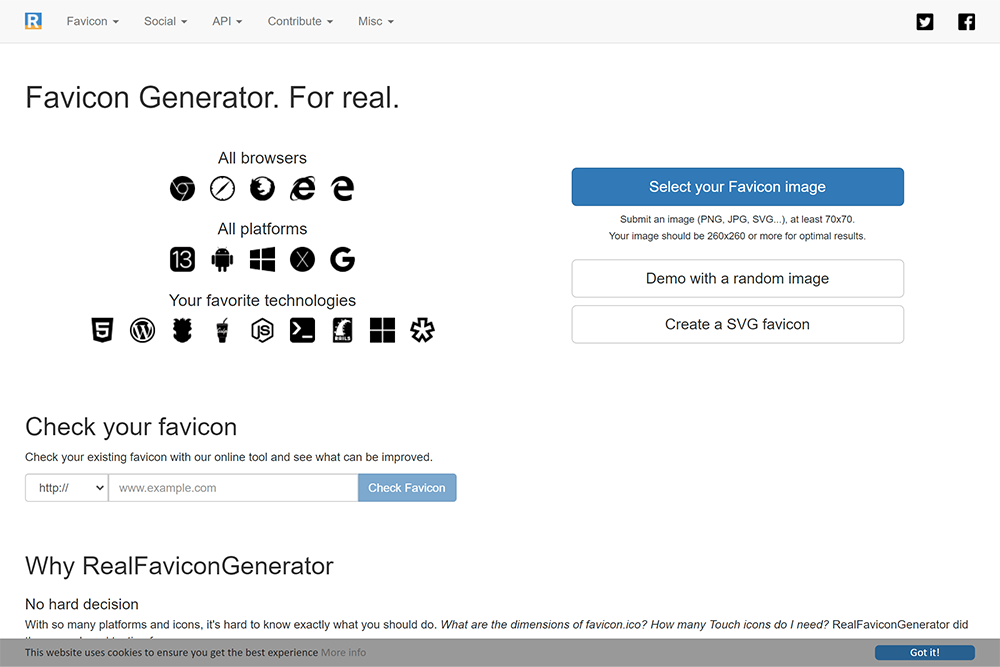Viewport: 1000px width, 667px height.
Task: Click Create a SVG favicon button
Action: tap(737, 325)
